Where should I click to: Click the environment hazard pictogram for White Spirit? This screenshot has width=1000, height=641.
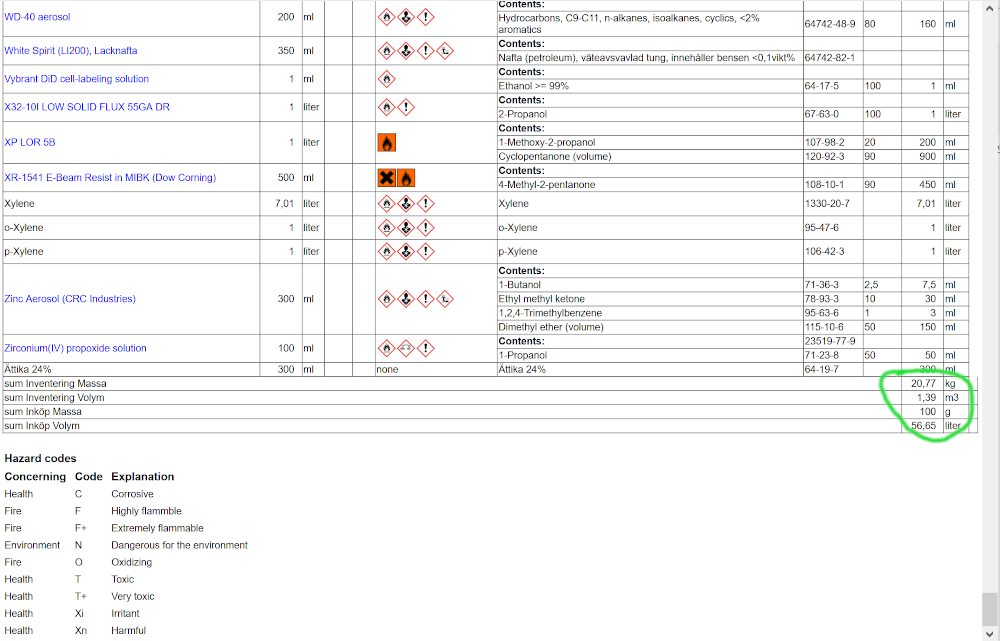click(445, 50)
